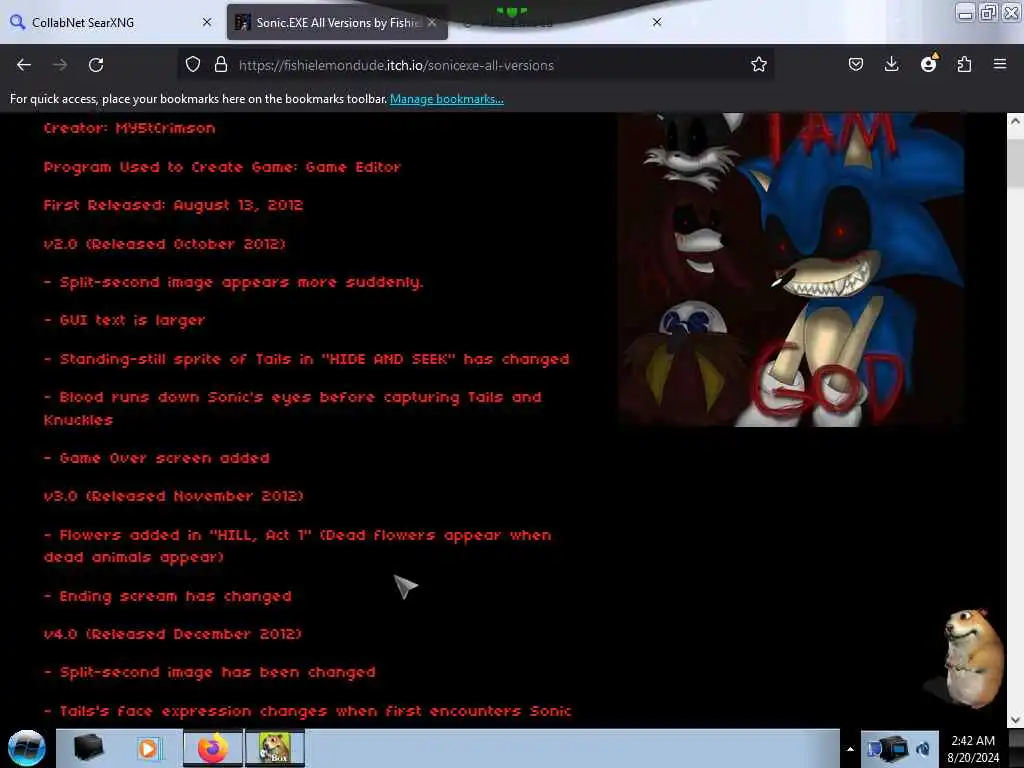Image resolution: width=1024 pixels, height=768 pixels.
Task: Click 'Blood runs down Sonic's eyes' line
Action: tap(293, 409)
